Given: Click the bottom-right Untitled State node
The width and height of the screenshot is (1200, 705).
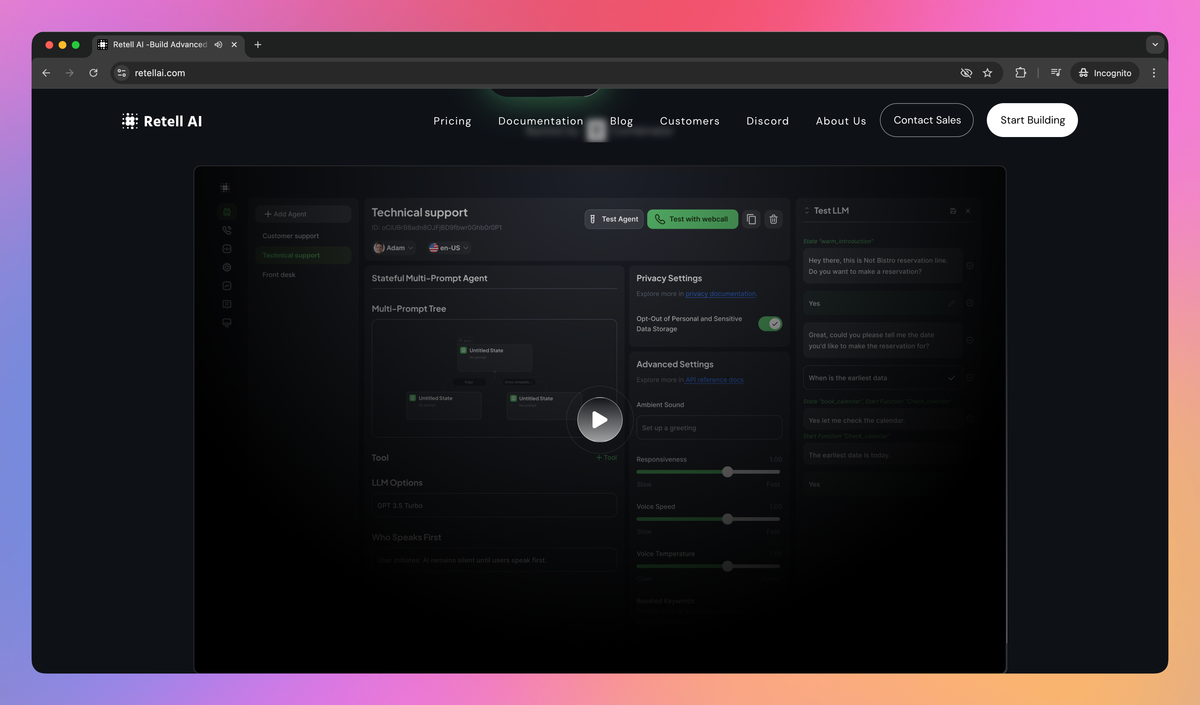Looking at the screenshot, I should coord(544,405).
